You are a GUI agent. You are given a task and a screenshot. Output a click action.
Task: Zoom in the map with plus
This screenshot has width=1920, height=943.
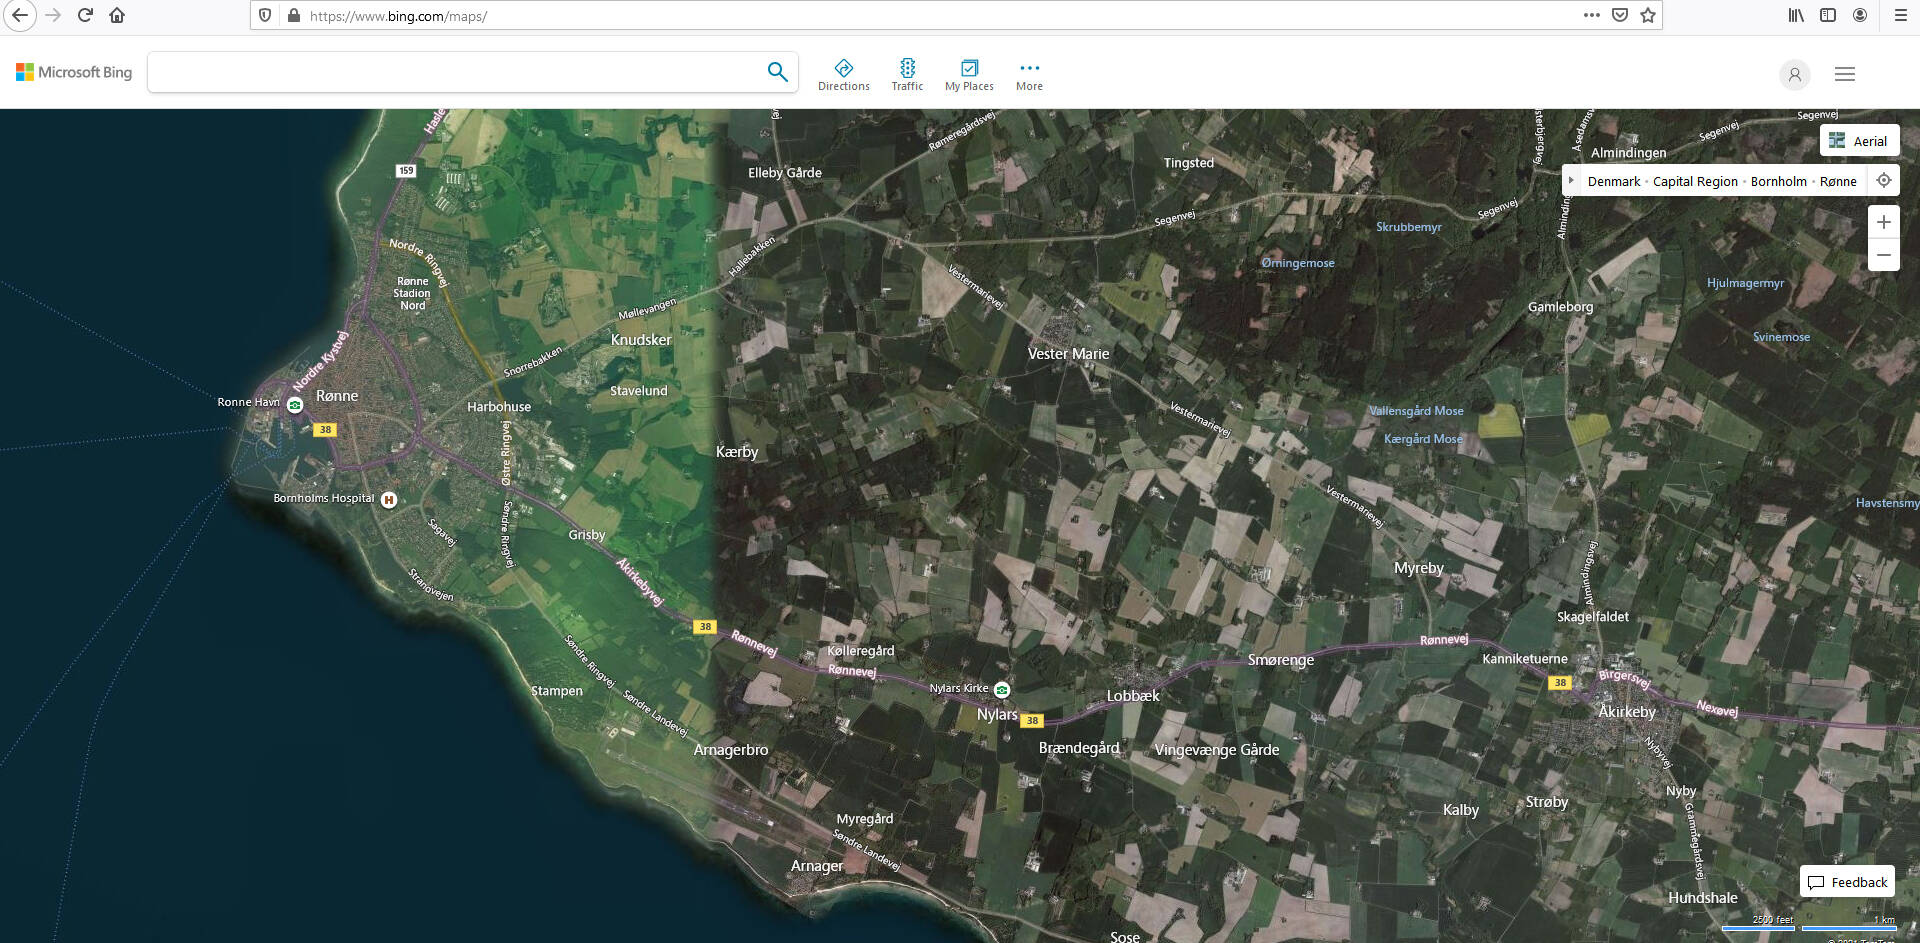(1884, 222)
